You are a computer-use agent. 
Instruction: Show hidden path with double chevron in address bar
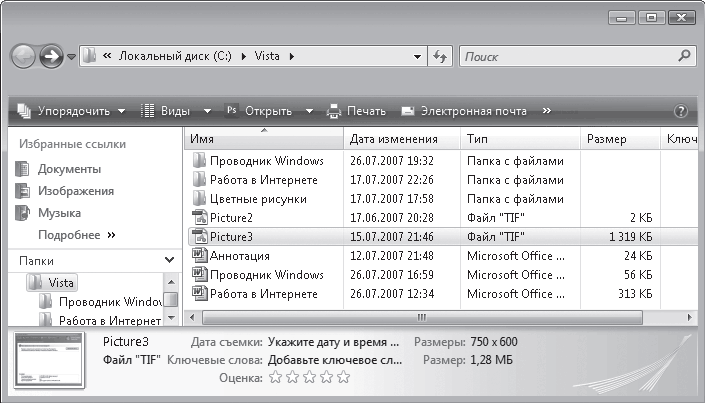[x=107, y=56]
